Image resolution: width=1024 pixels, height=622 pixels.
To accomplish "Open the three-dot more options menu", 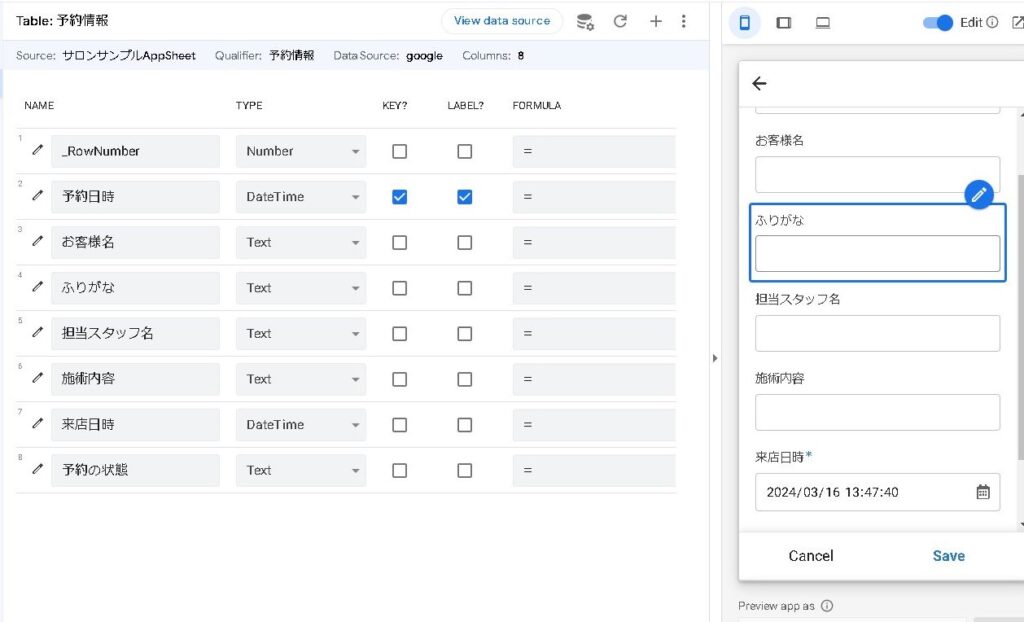I will (684, 21).
